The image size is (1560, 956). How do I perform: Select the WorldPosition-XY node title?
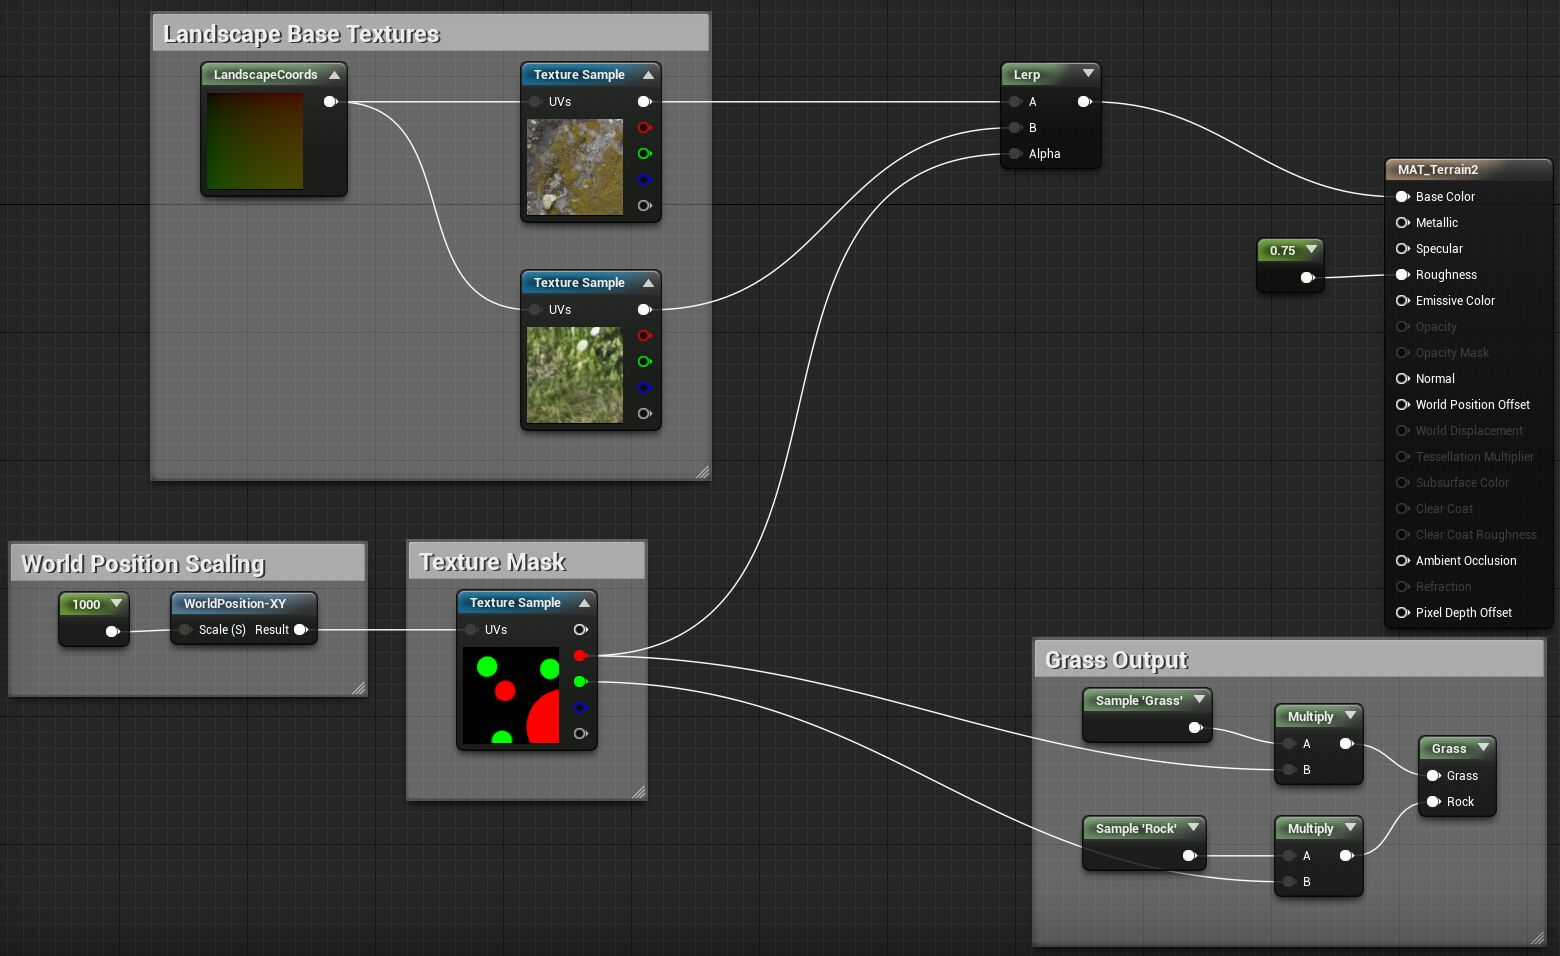click(x=235, y=604)
